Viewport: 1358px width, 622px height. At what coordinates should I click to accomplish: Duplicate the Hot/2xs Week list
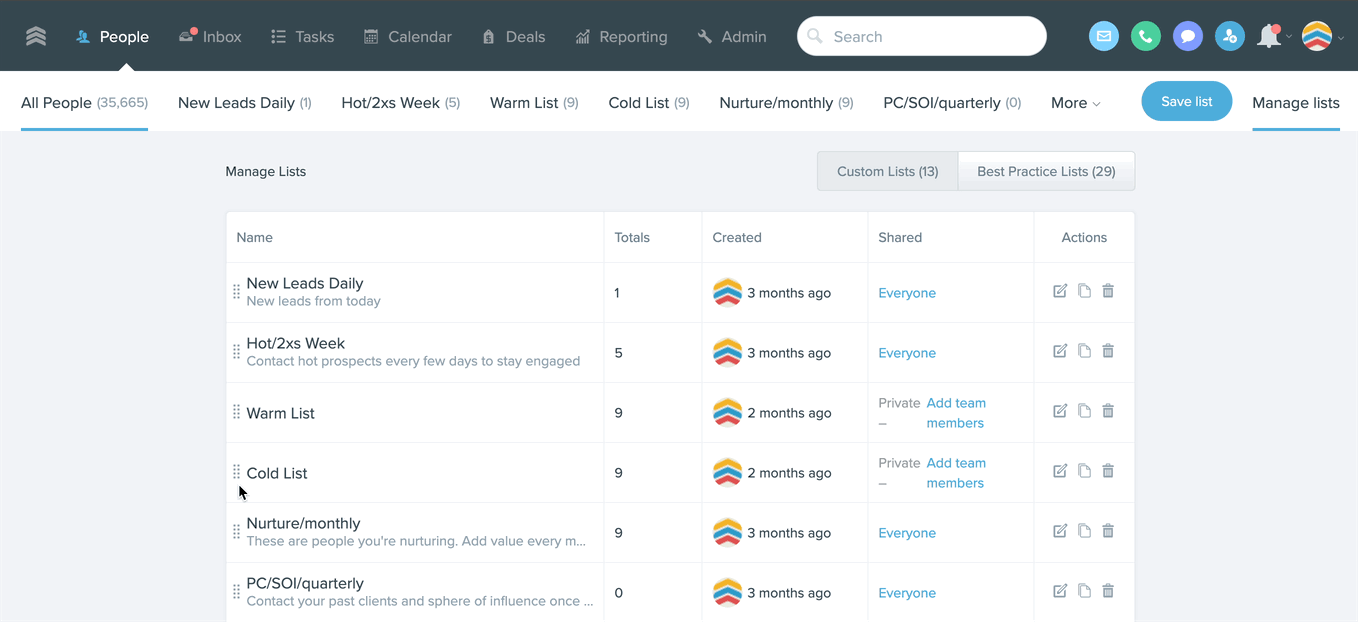[x=1084, y=350]
